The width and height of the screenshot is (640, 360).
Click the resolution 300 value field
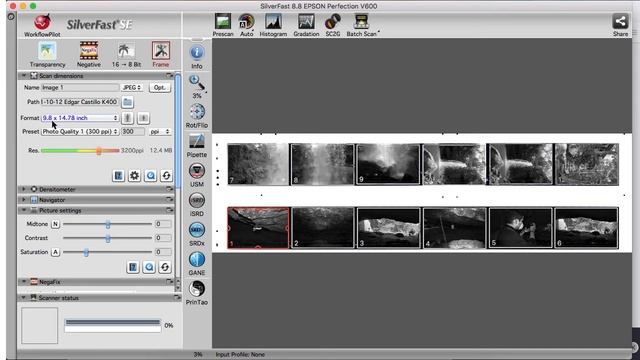click(x=133, y=132)
